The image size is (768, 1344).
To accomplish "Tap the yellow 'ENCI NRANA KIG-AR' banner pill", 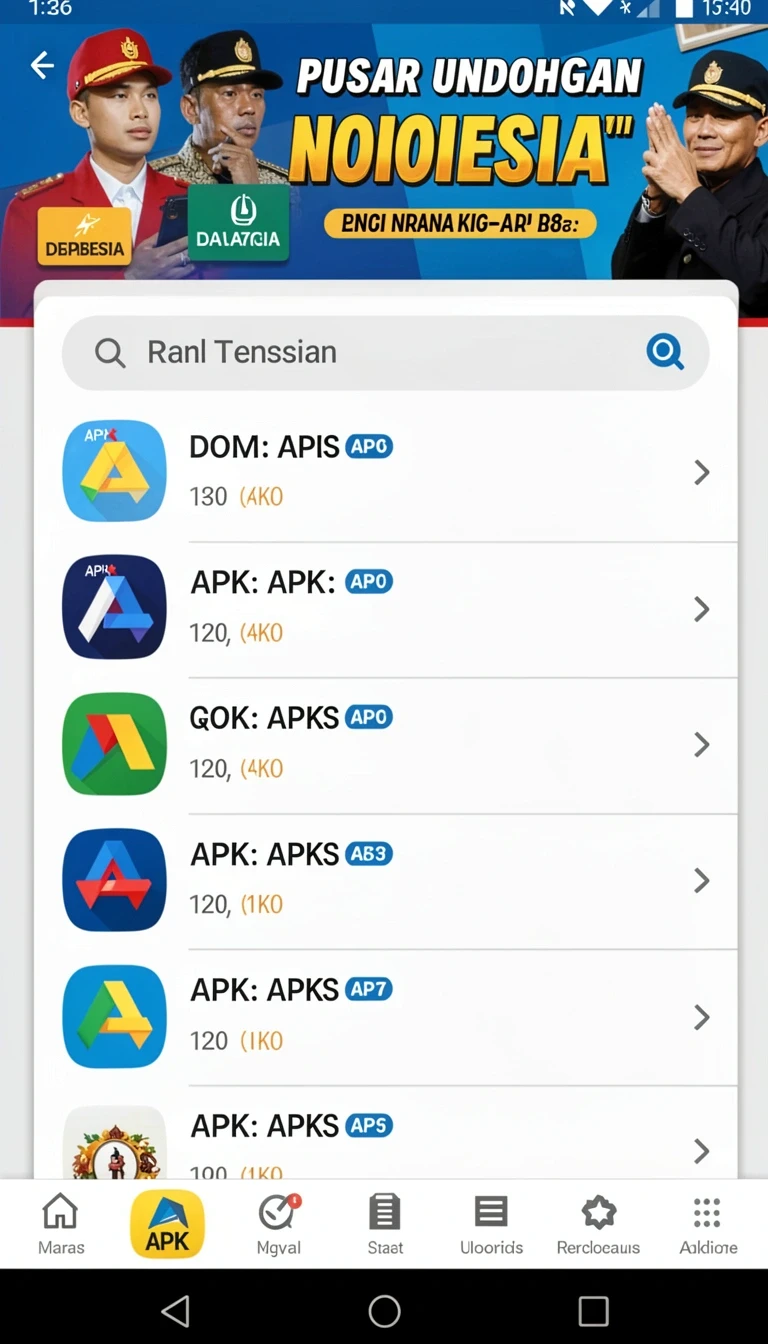I will [460, 223].
